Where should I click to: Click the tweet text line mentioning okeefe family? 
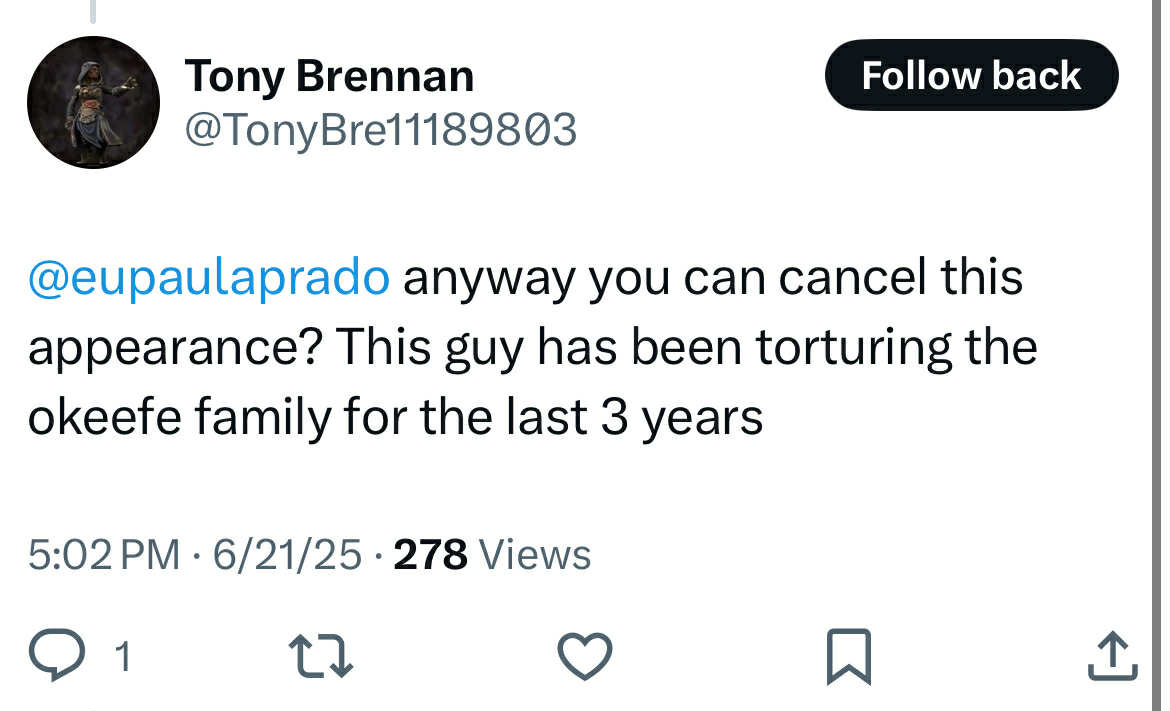click(x=395, y=417)
